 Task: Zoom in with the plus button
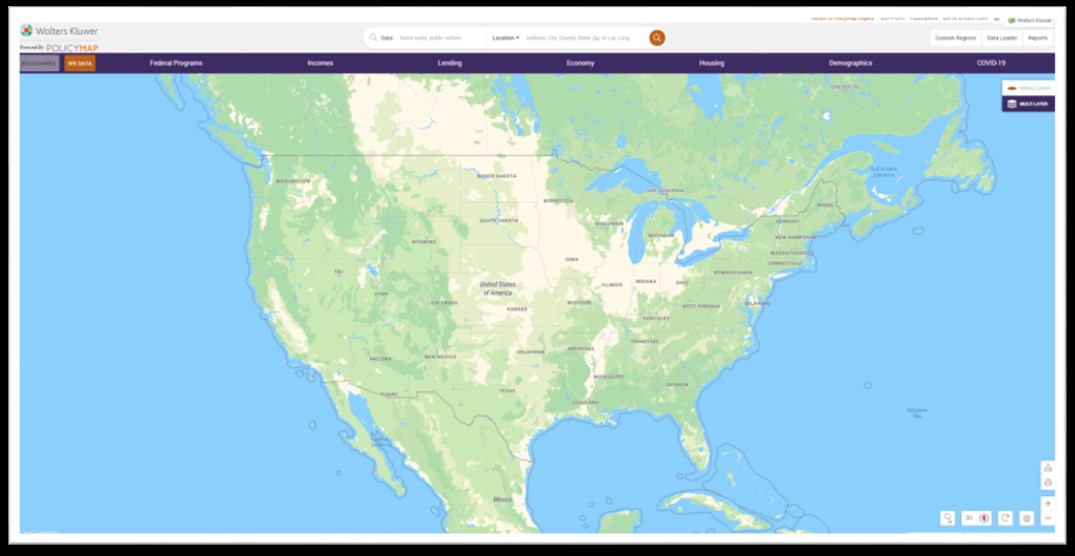[1048, 503]
